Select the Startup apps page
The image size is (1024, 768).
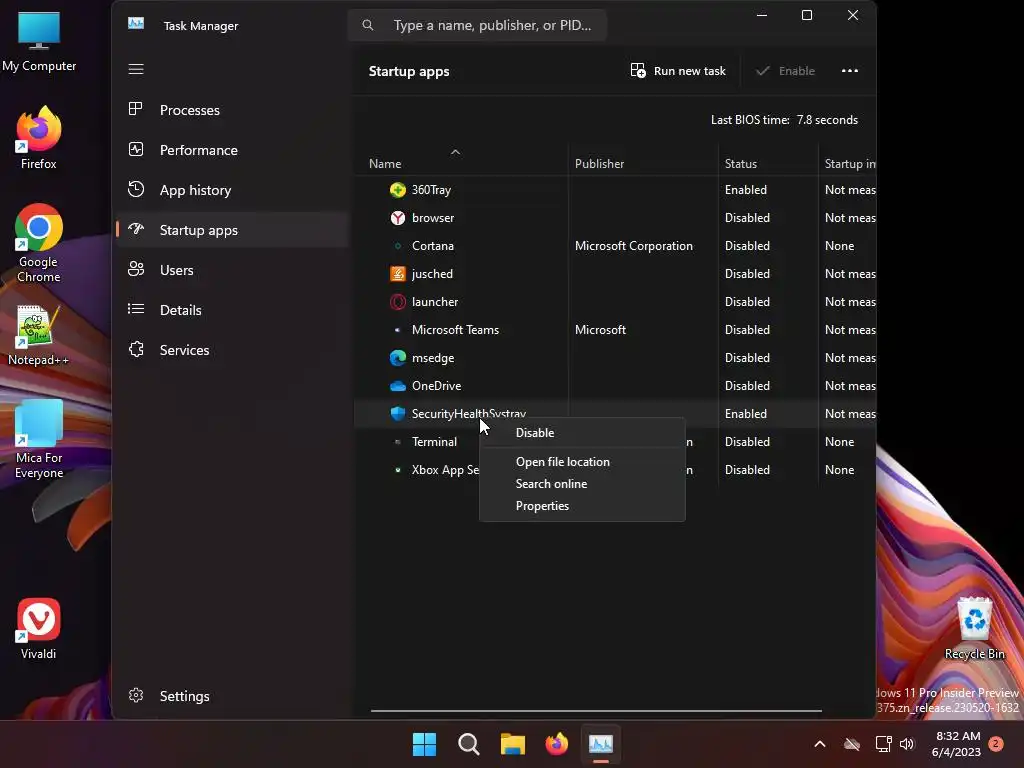[232, 230]
